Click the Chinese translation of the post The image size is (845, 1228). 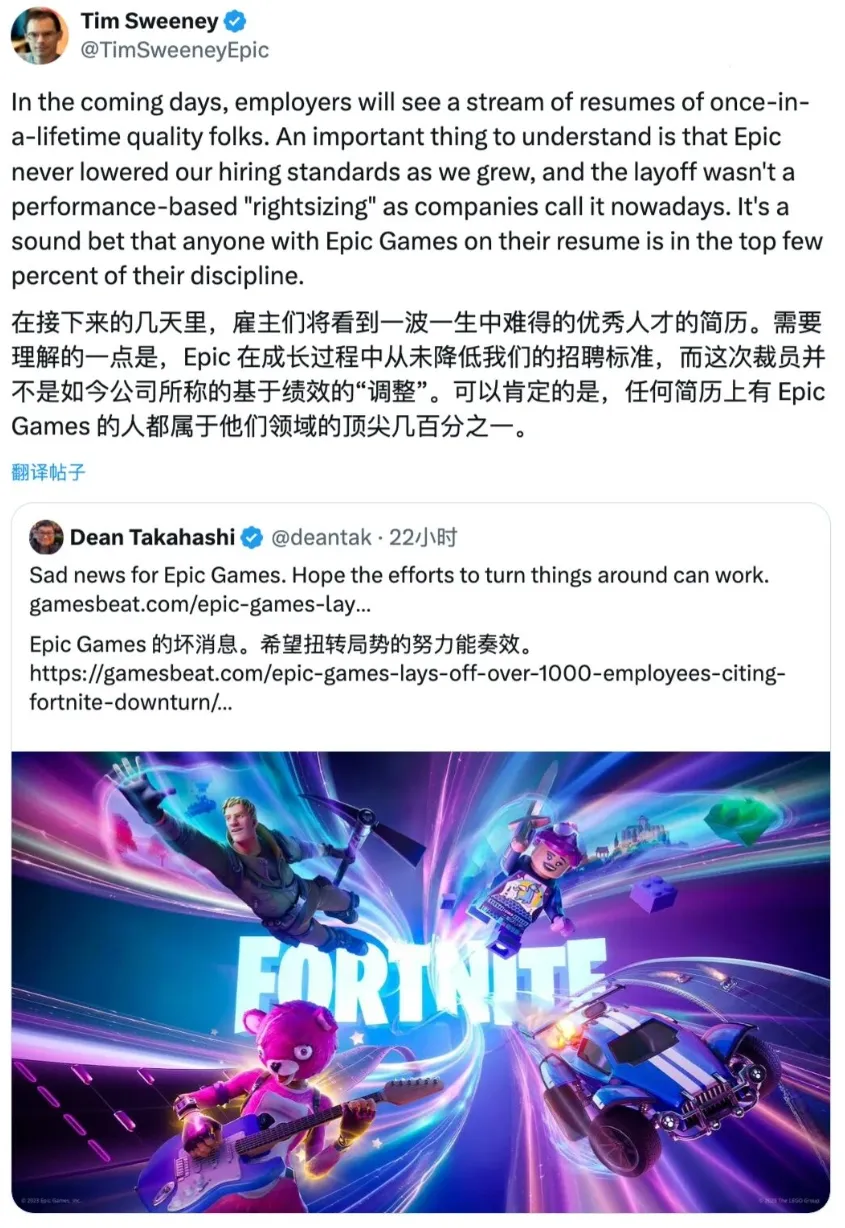coord(418,375)
